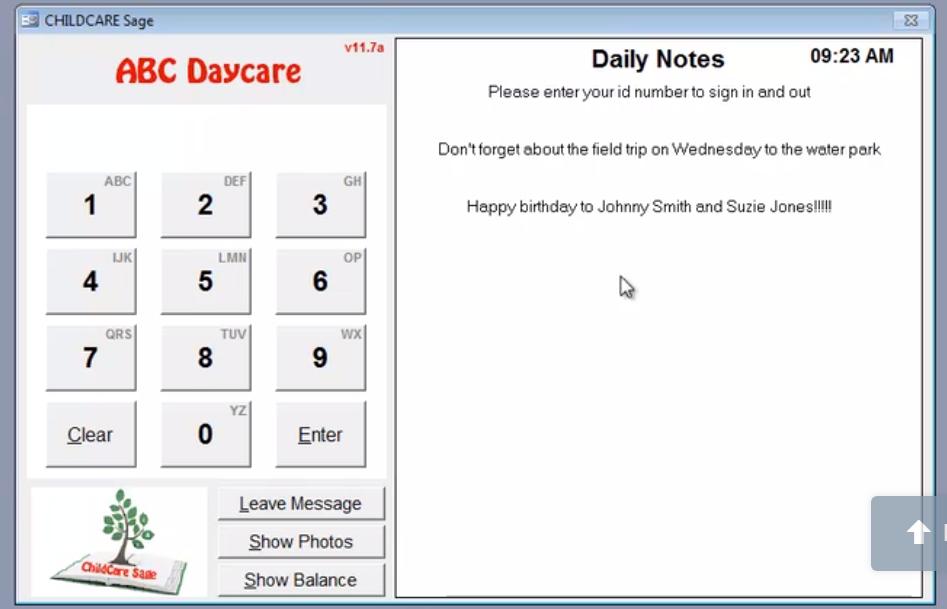Open the Leave Message dialog
Screen dimensions: 947x609
(301, 504)
